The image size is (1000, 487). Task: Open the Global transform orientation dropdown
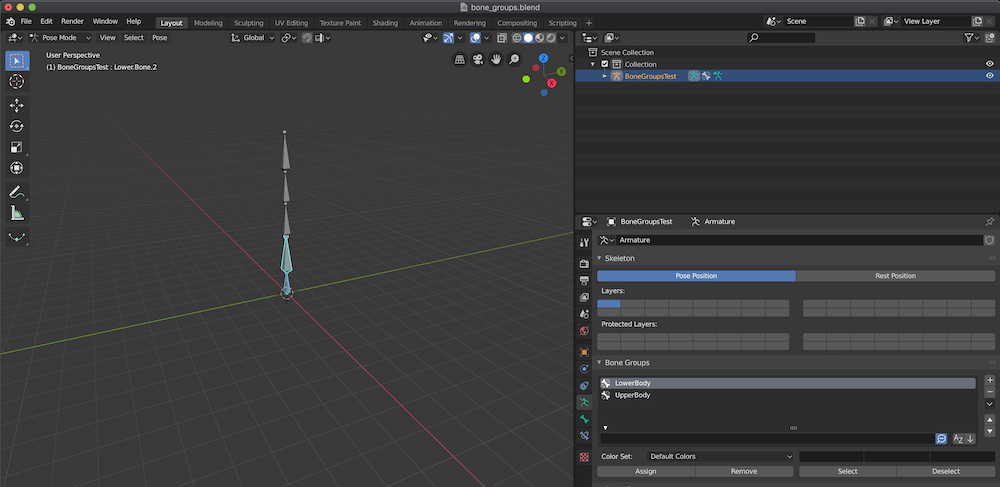[x=253, y=38]
